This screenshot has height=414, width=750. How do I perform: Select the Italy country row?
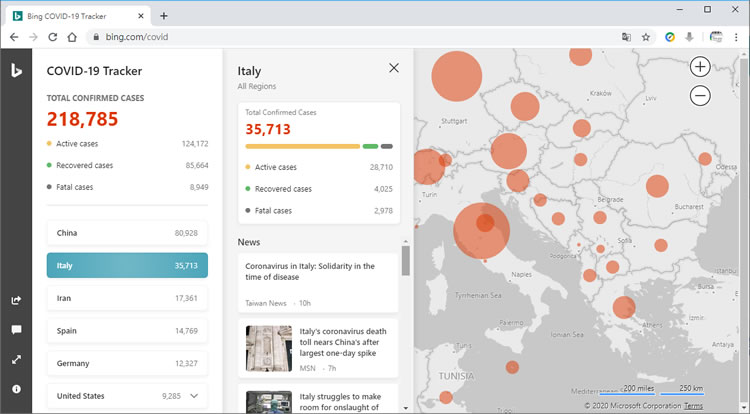click(x=127, y=265)
